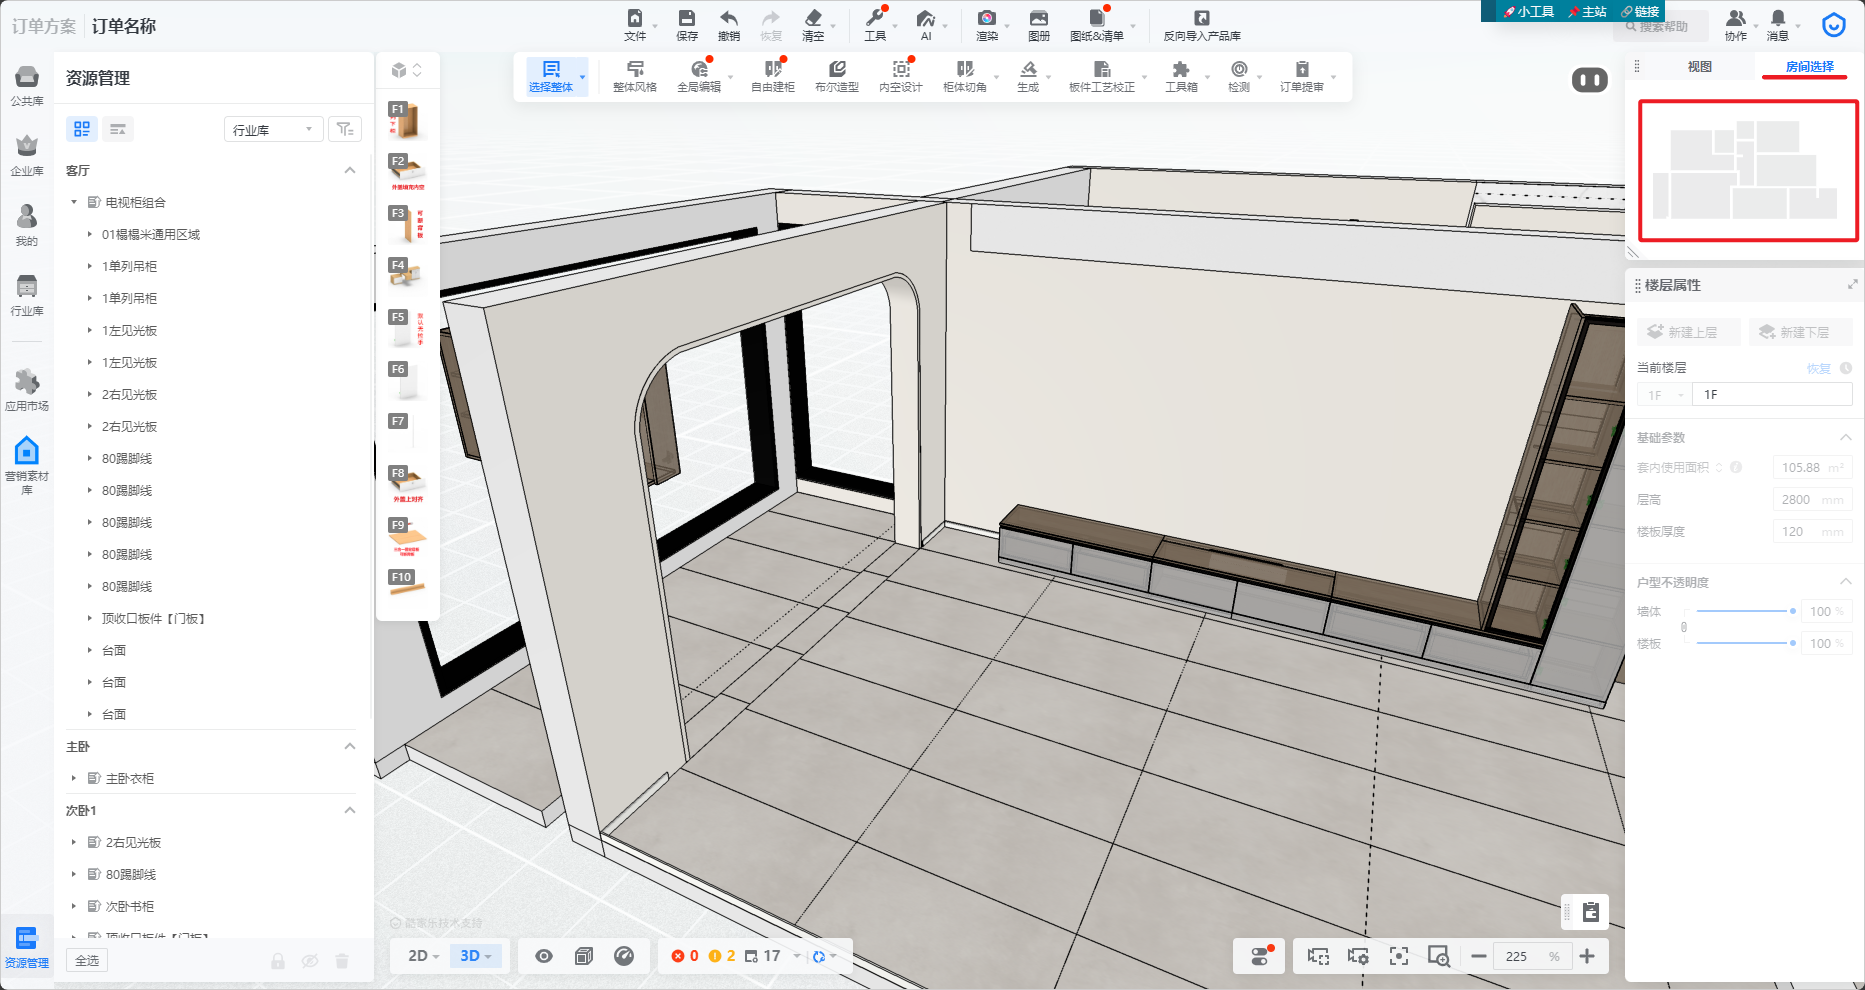1865x990 pixels.
Task: Collapse the 客厅 section
Action: click(x=349, y=171)
